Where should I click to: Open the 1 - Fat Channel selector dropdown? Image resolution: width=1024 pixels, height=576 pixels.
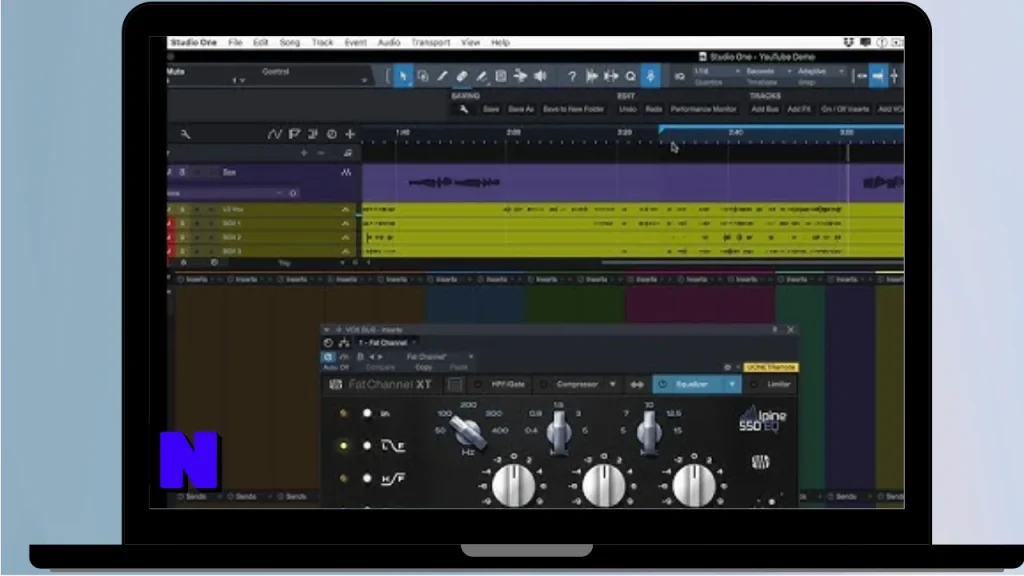387,343
